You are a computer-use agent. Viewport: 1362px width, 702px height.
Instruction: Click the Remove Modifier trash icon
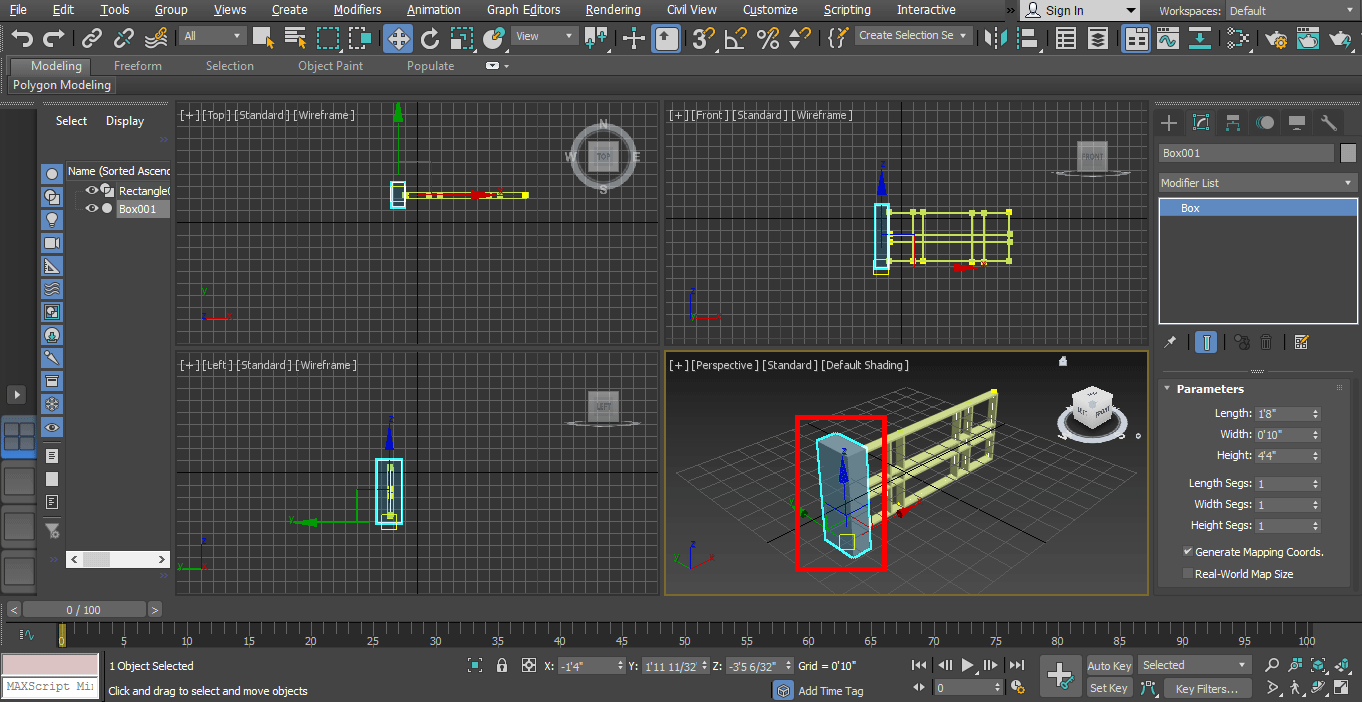point(1265,342)
